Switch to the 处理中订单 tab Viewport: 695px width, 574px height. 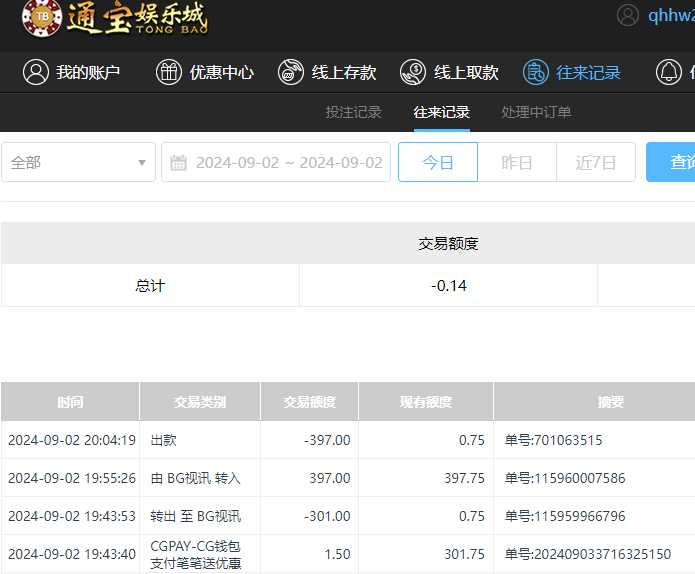pos(536,112)
